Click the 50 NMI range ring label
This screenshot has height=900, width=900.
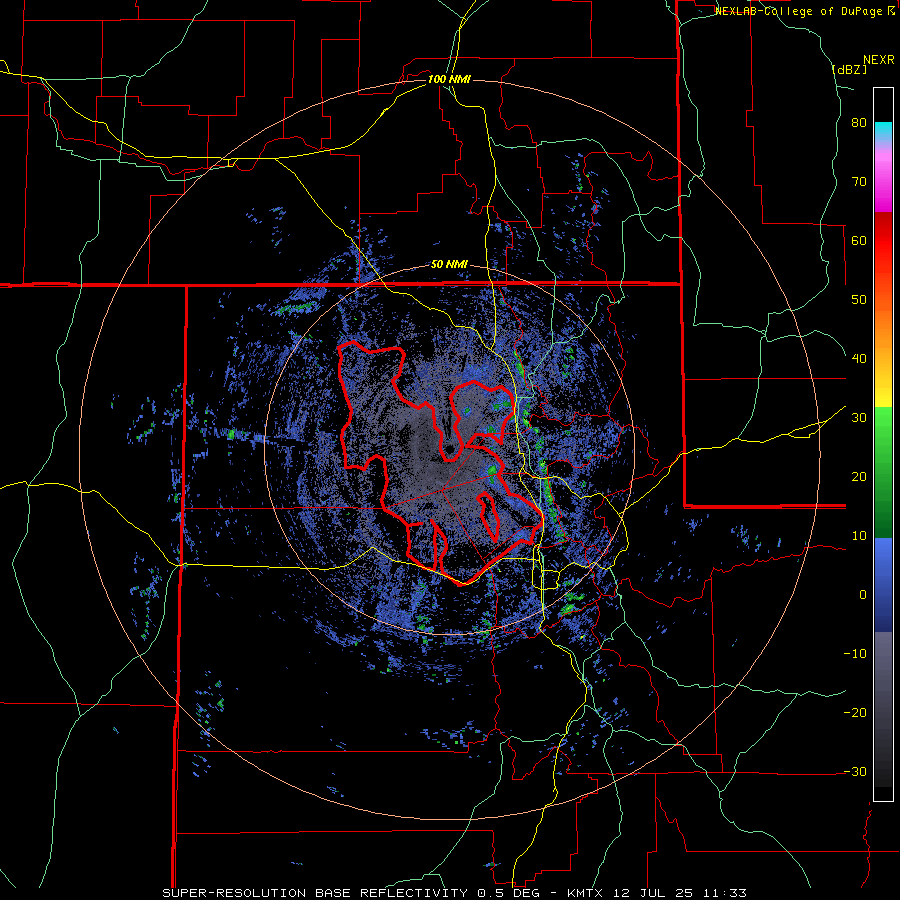tap(449, 265)
